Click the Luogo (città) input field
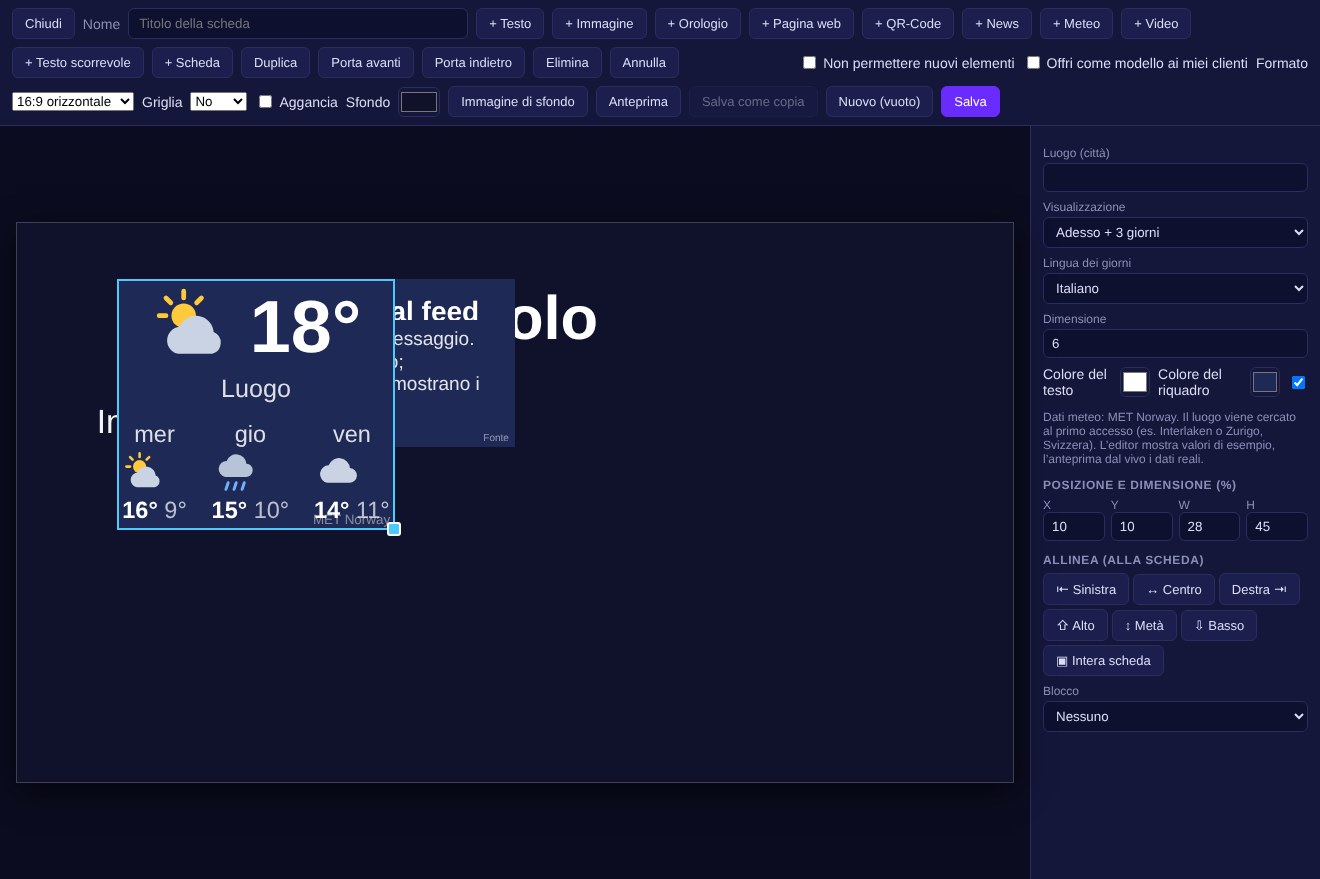Viewport: 1320px width, 879px height. (x=1175, y=177)
